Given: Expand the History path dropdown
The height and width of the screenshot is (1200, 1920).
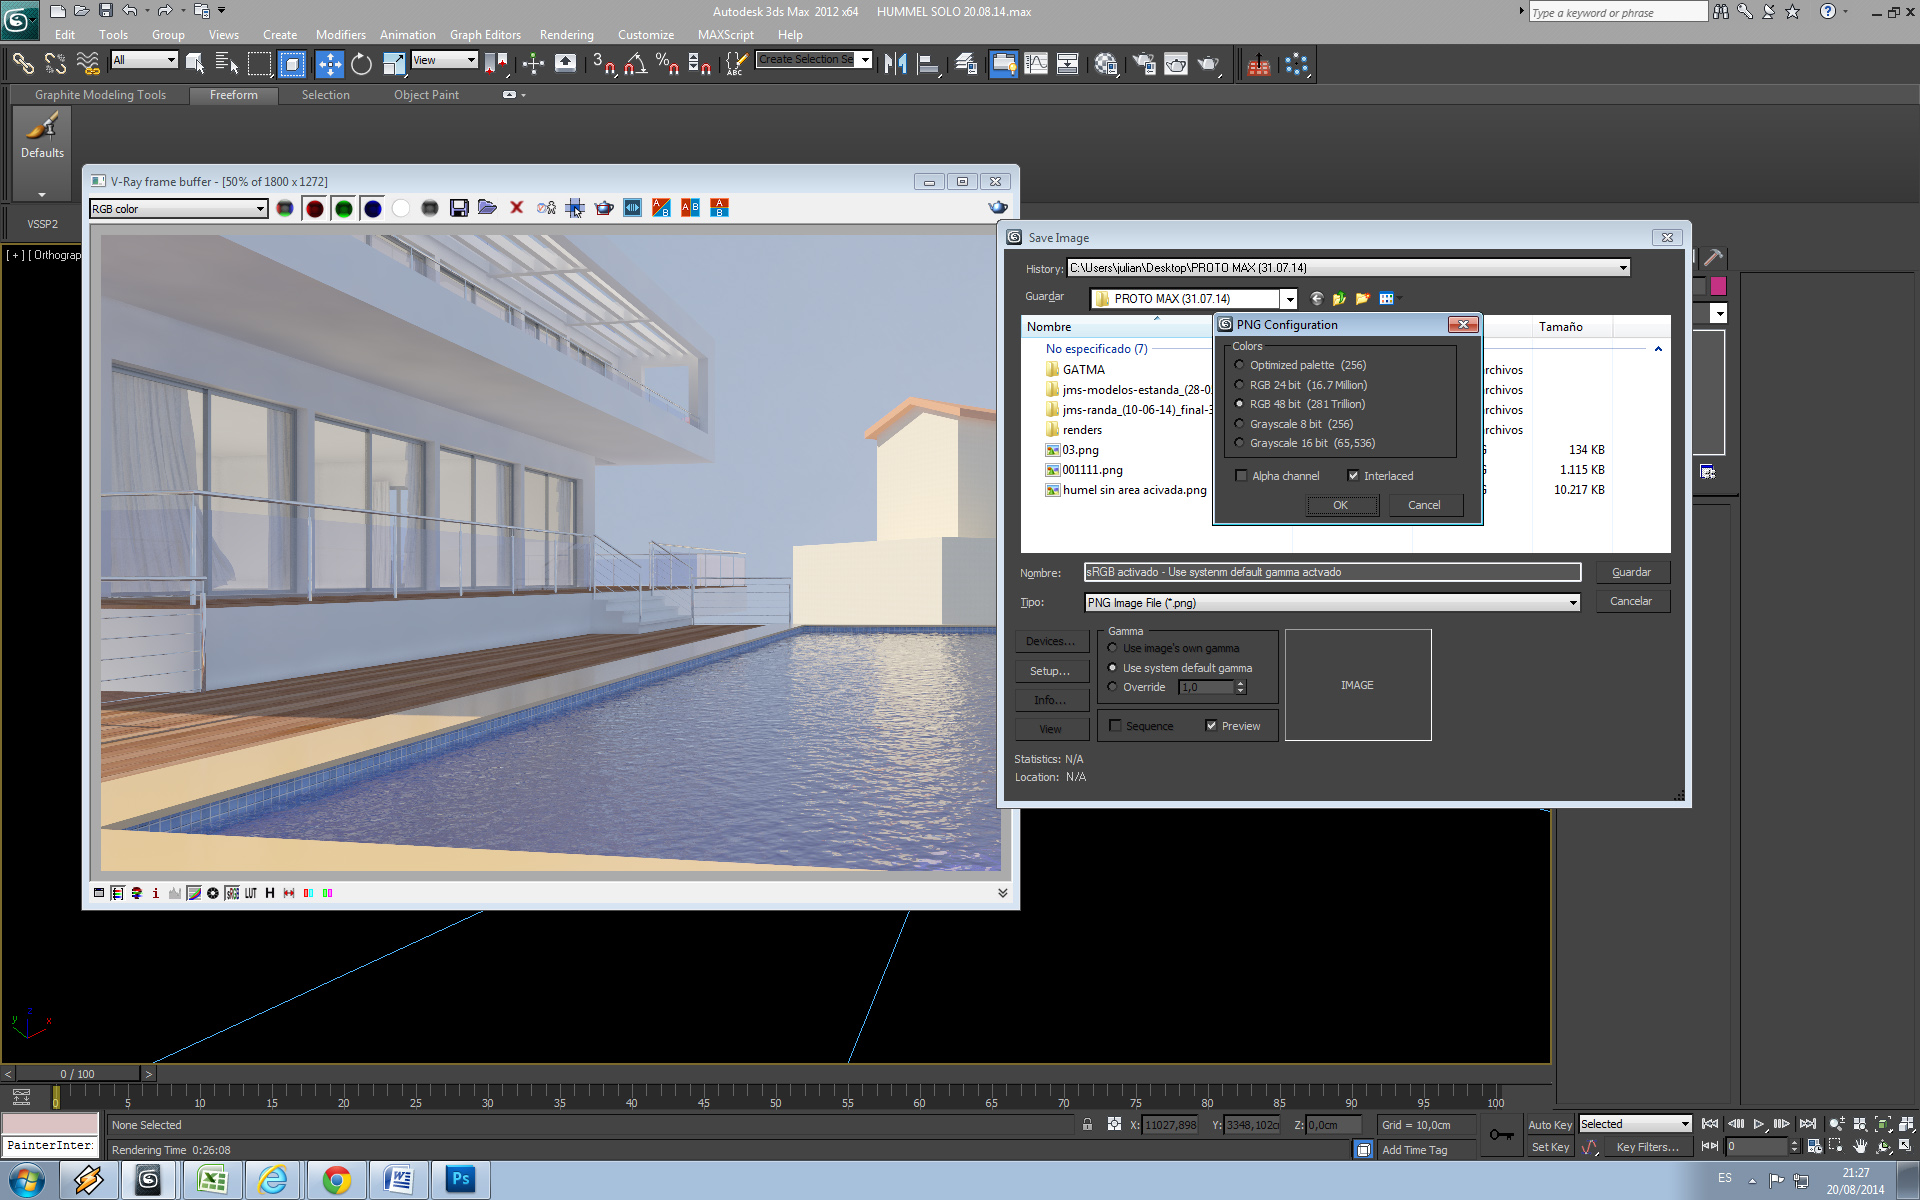Looking at the screenshot, I should (1622, 268).
